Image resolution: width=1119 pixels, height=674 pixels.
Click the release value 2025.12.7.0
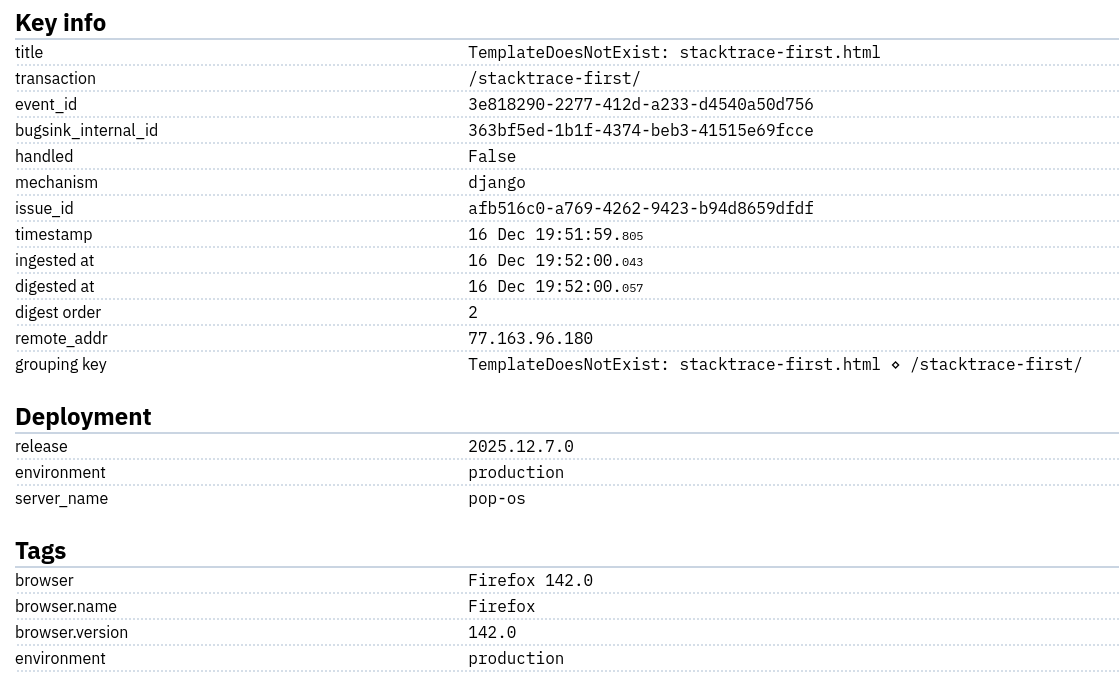(520, 446)
